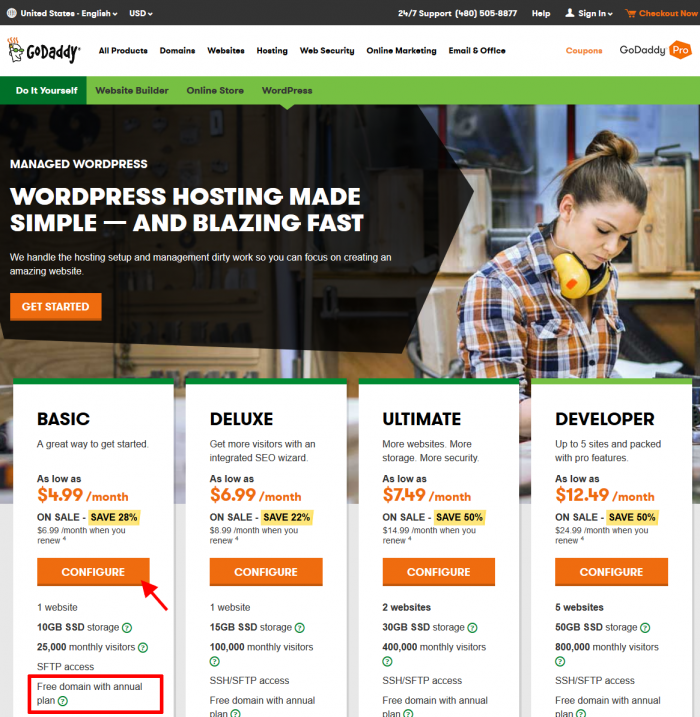This screenshot has width=700, height=717.
Task: Click the 5 websites text
Action: click(579, 608)
